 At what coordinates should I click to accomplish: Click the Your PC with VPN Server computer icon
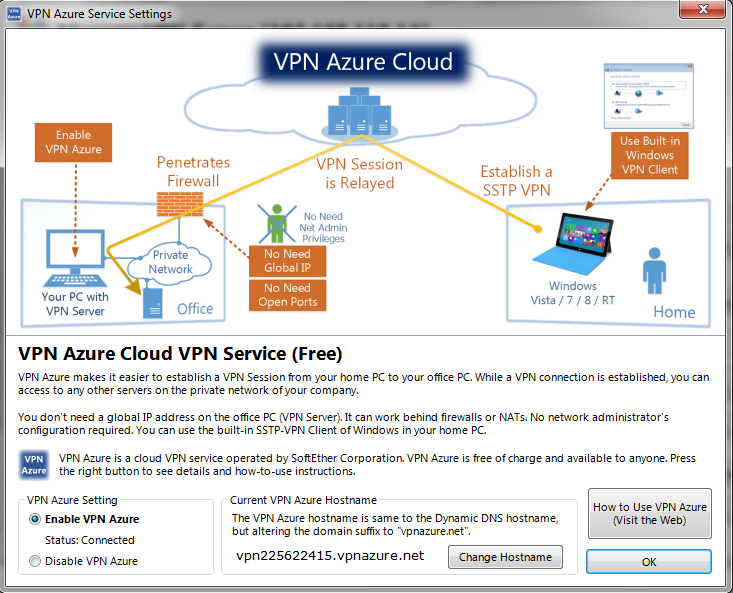[x=75, y=258]
